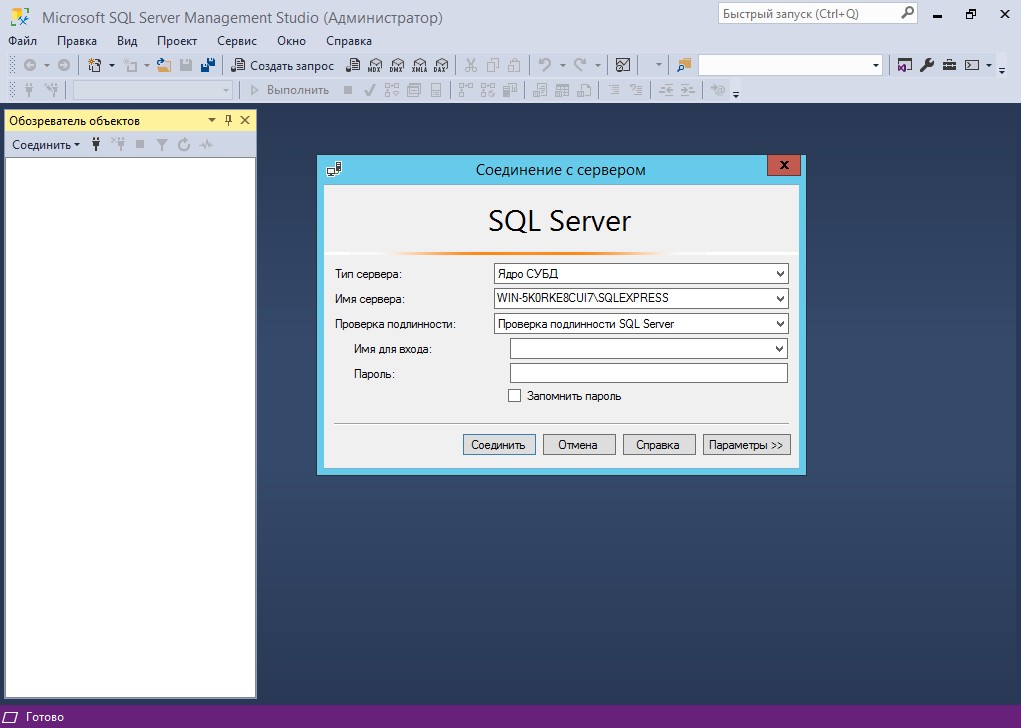Image resolution: width=1021 pixels, height=728 pixels.
Task: Click the wrench Properties icon
Action: (x=927, y=65)
